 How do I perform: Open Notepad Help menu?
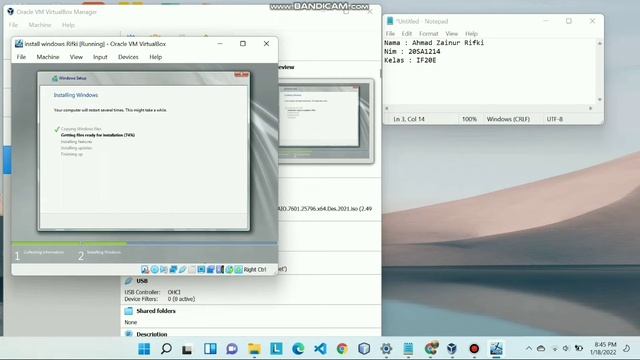[471, 33]
